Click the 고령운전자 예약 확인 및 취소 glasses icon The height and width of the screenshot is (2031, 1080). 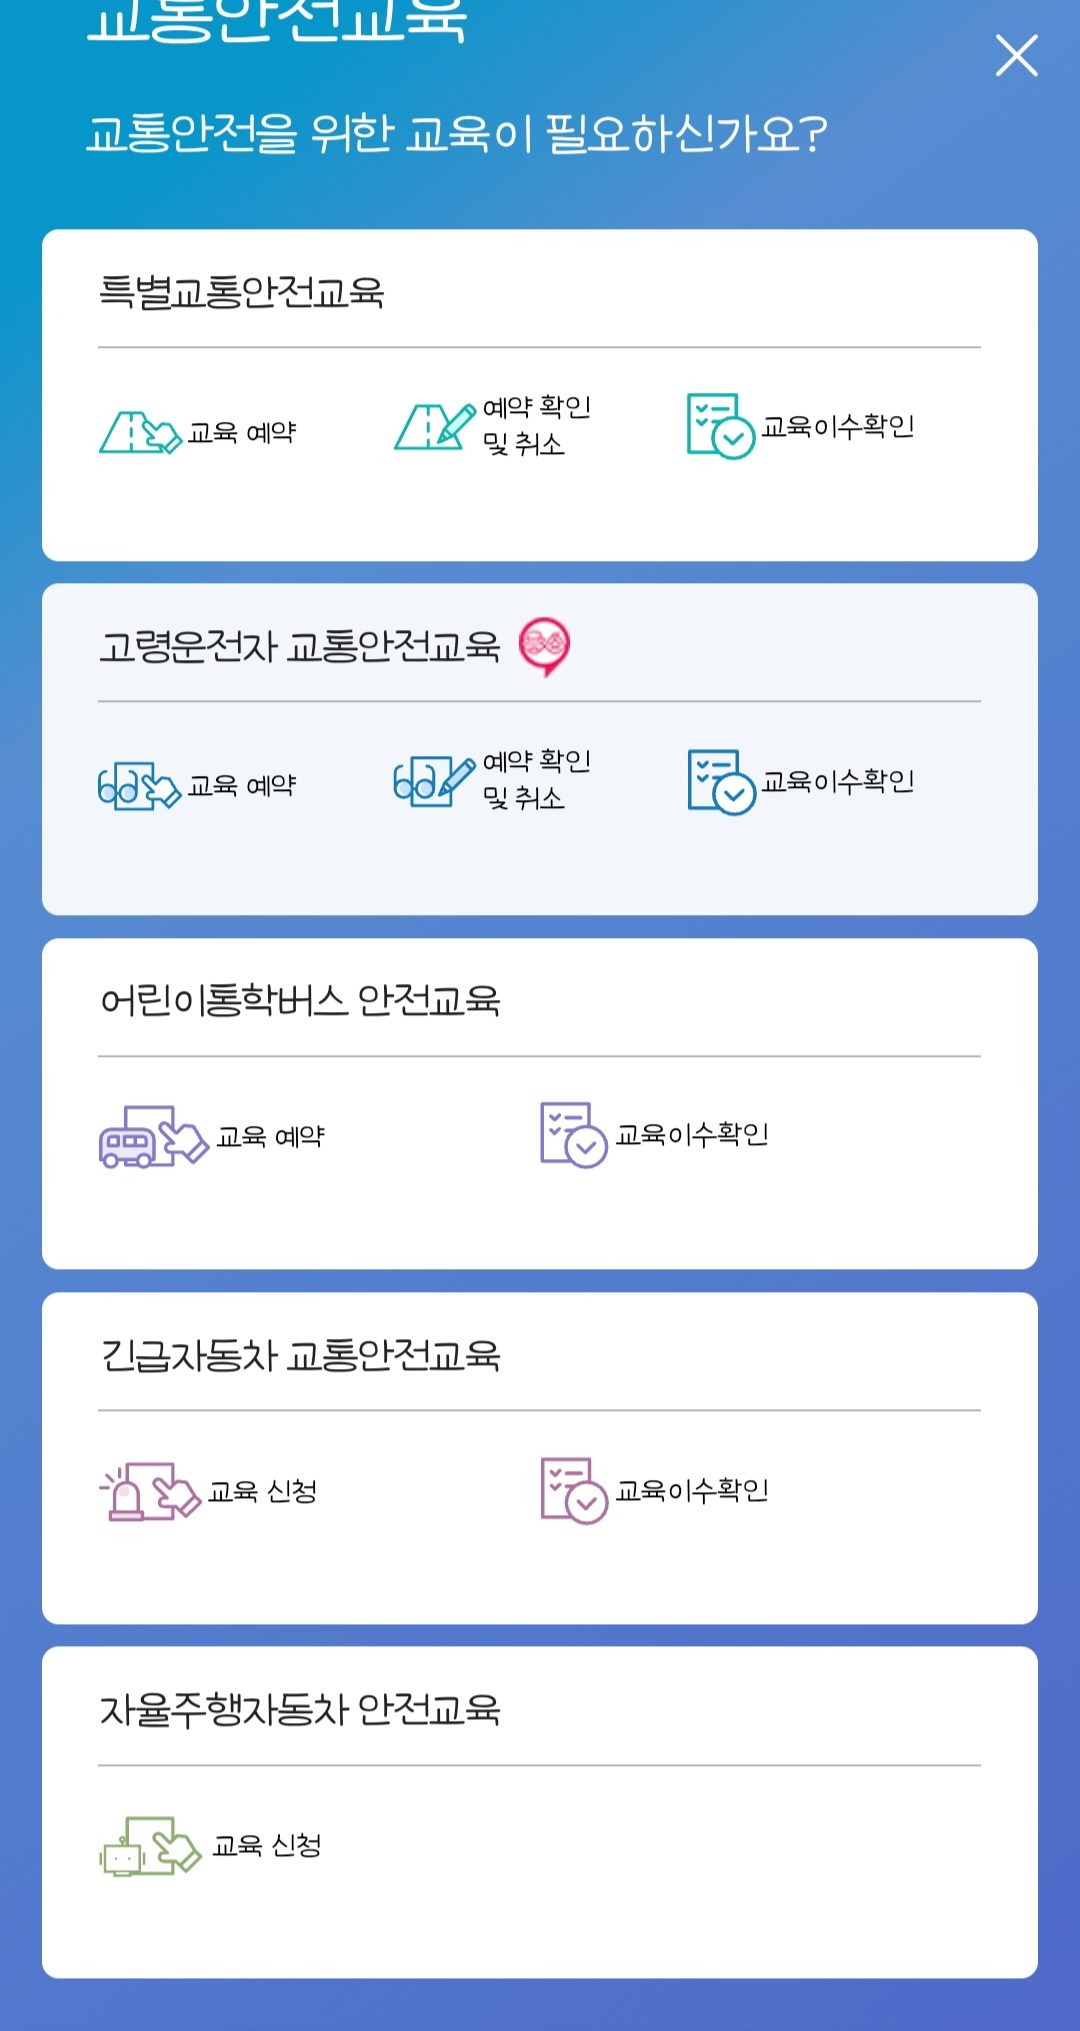pyautogui.click(x=434, y=781)
